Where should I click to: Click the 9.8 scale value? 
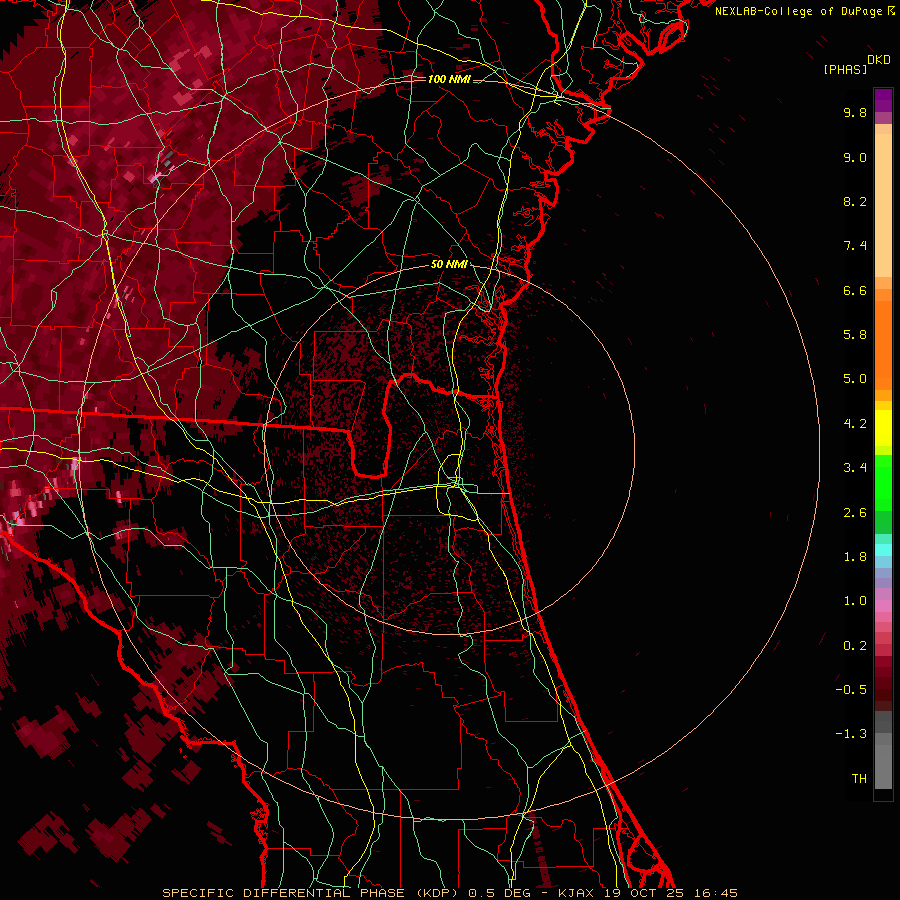(855, 112)
